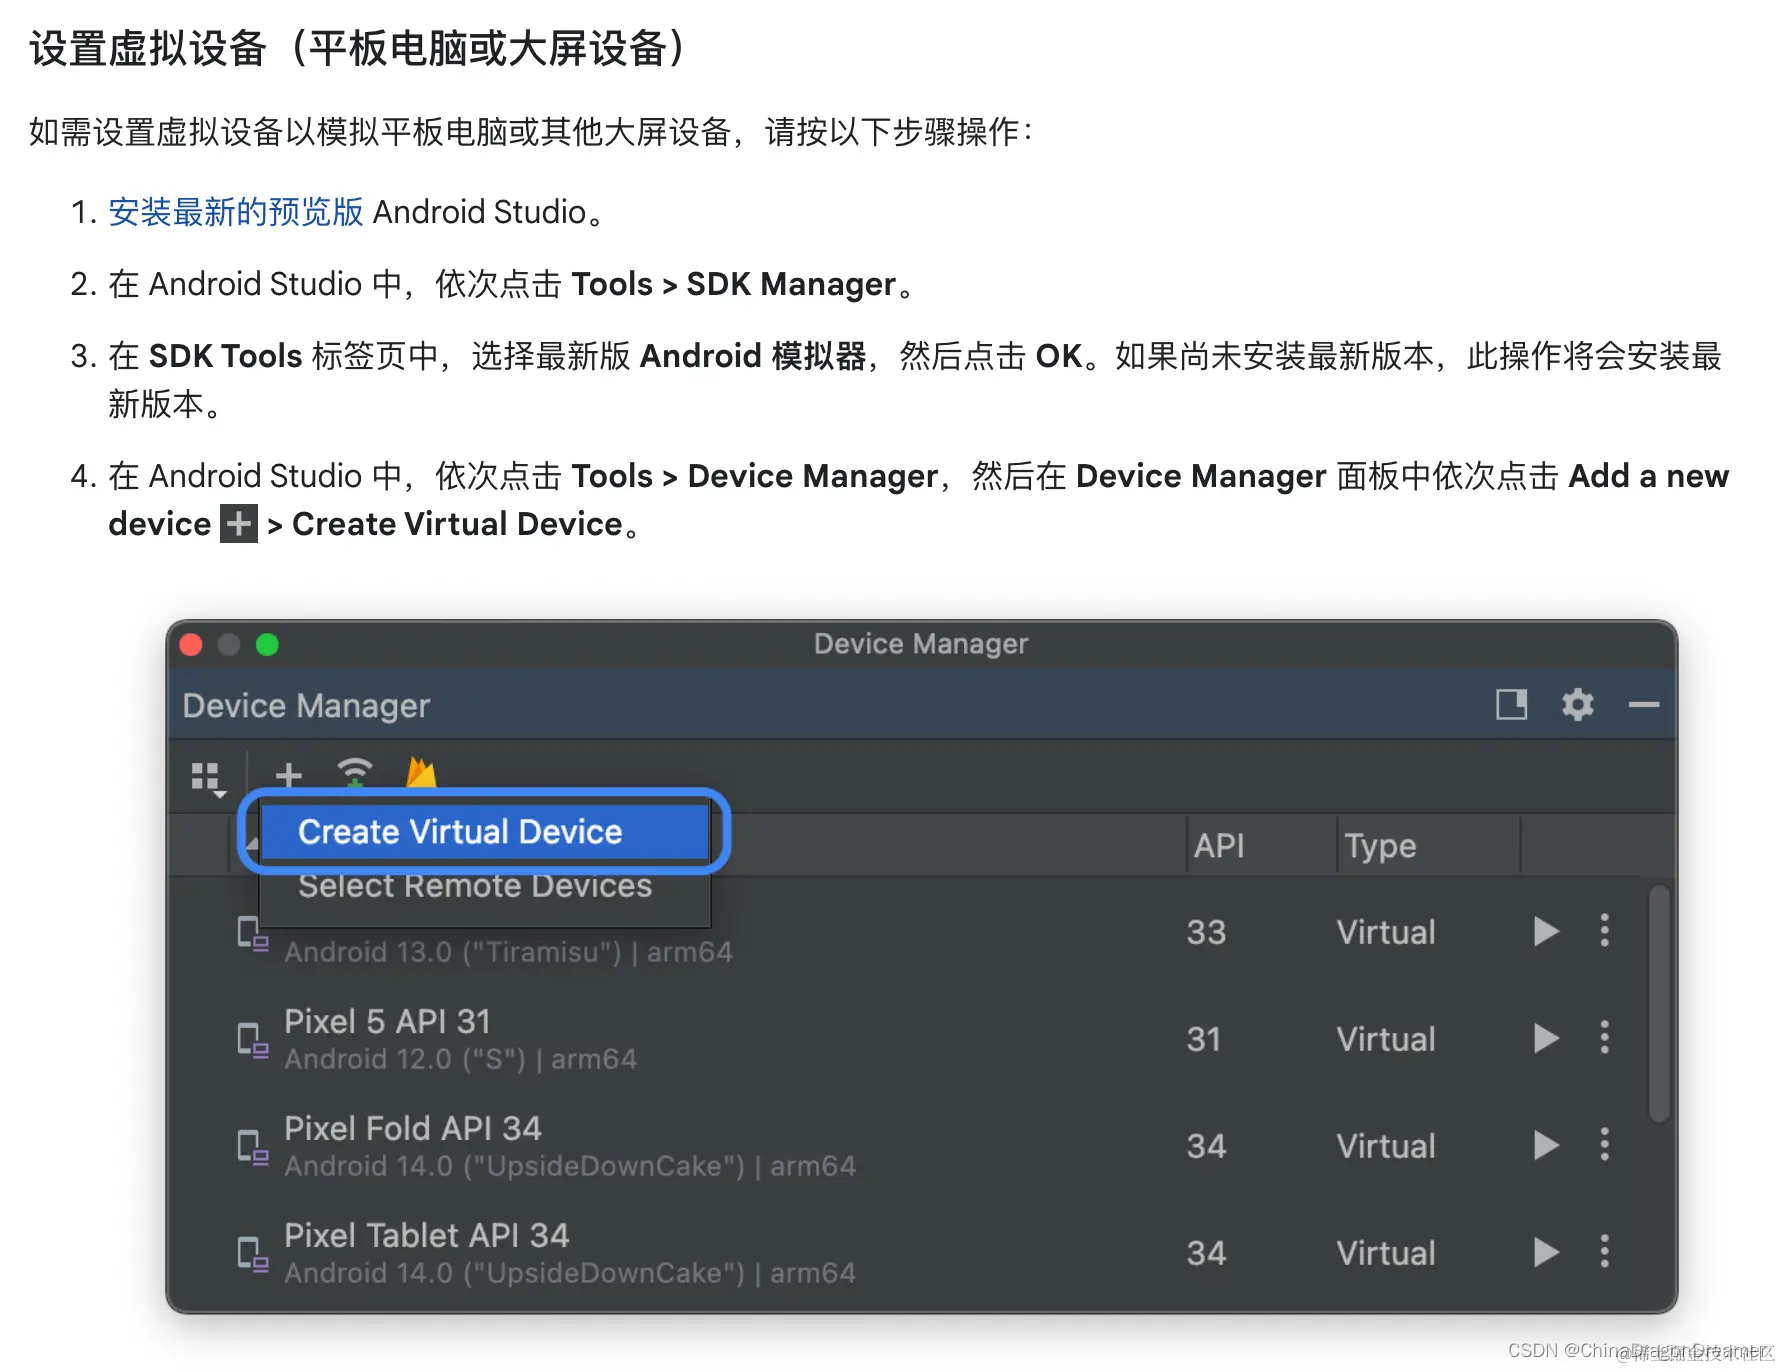The width and height of the screenshot is (1782, 1370).
Task: Hide Device Manager panel with minus icon
Action: 1643,705
